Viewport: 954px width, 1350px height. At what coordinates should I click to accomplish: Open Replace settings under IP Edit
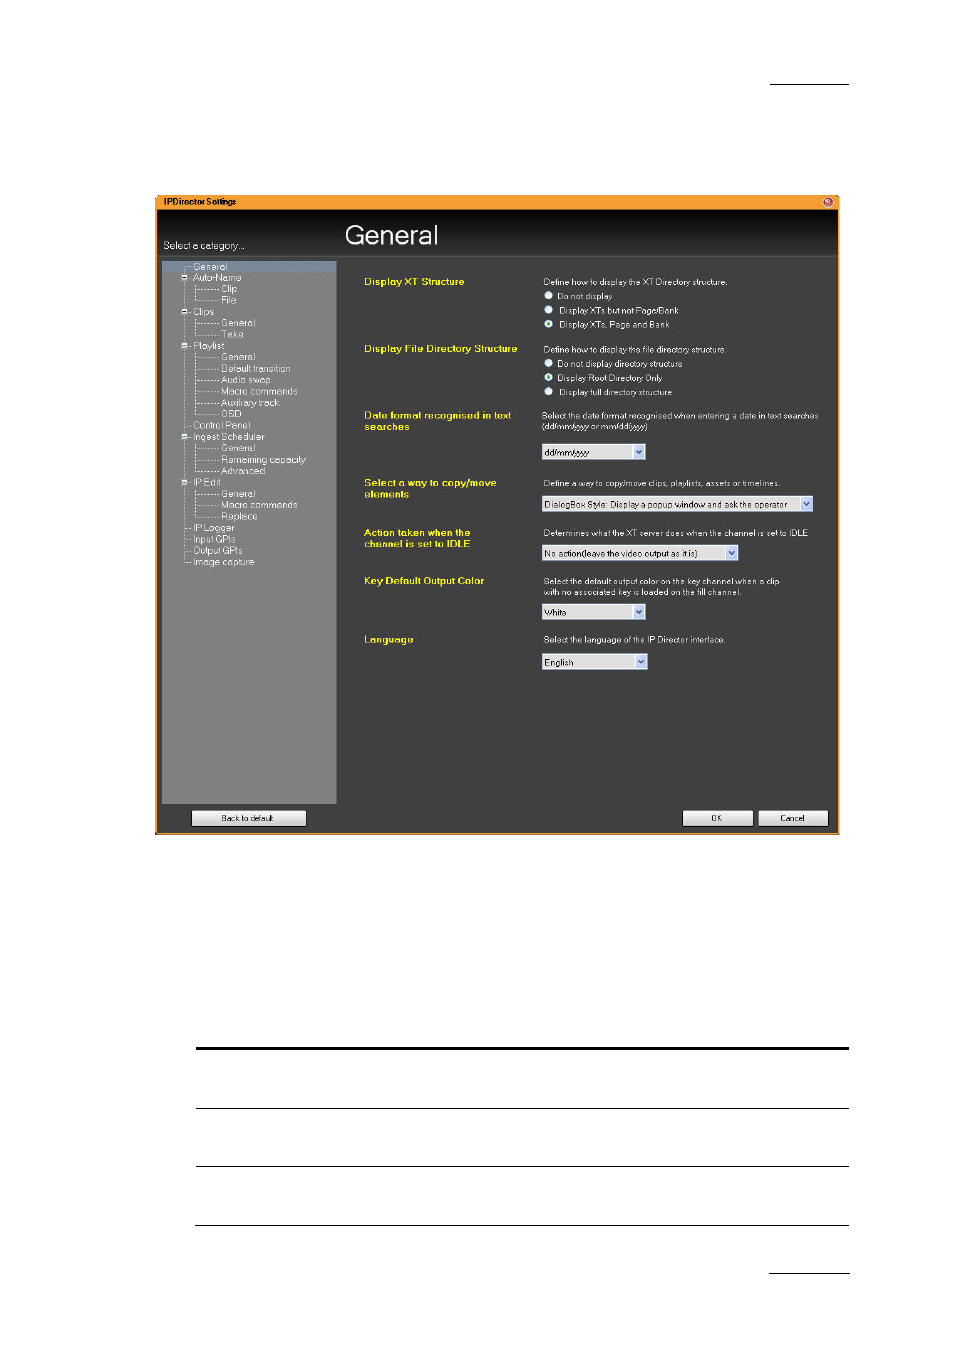click(x=239, y=516)
